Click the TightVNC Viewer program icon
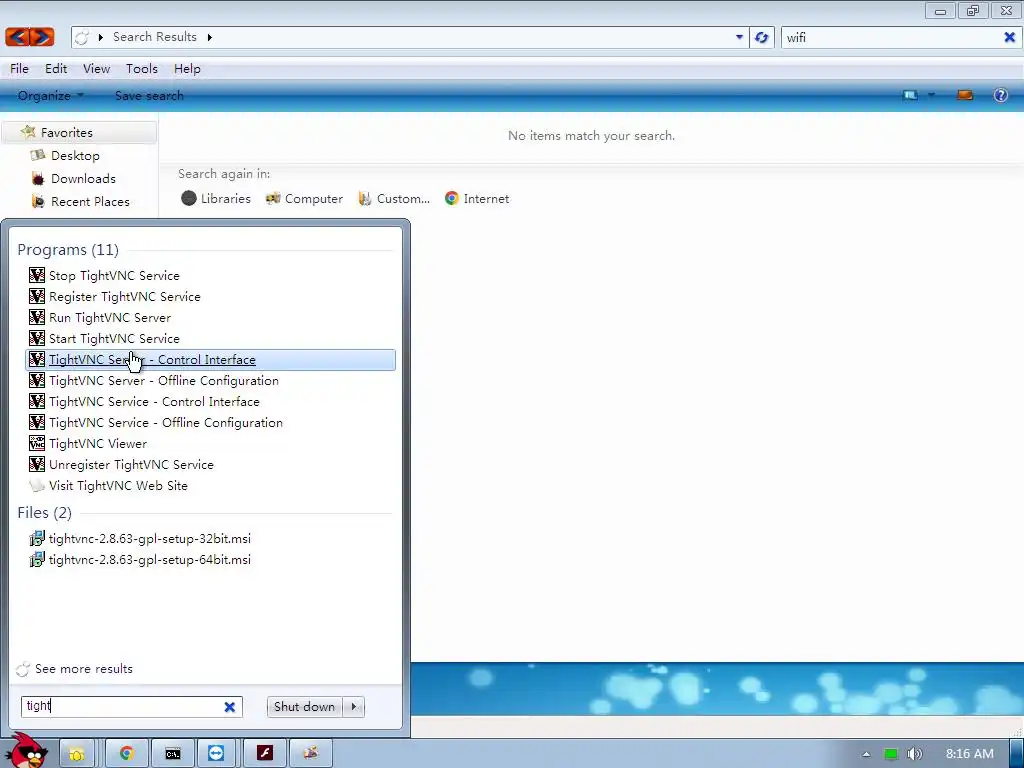Screen dimensions: 1024x768 (37, 443)
